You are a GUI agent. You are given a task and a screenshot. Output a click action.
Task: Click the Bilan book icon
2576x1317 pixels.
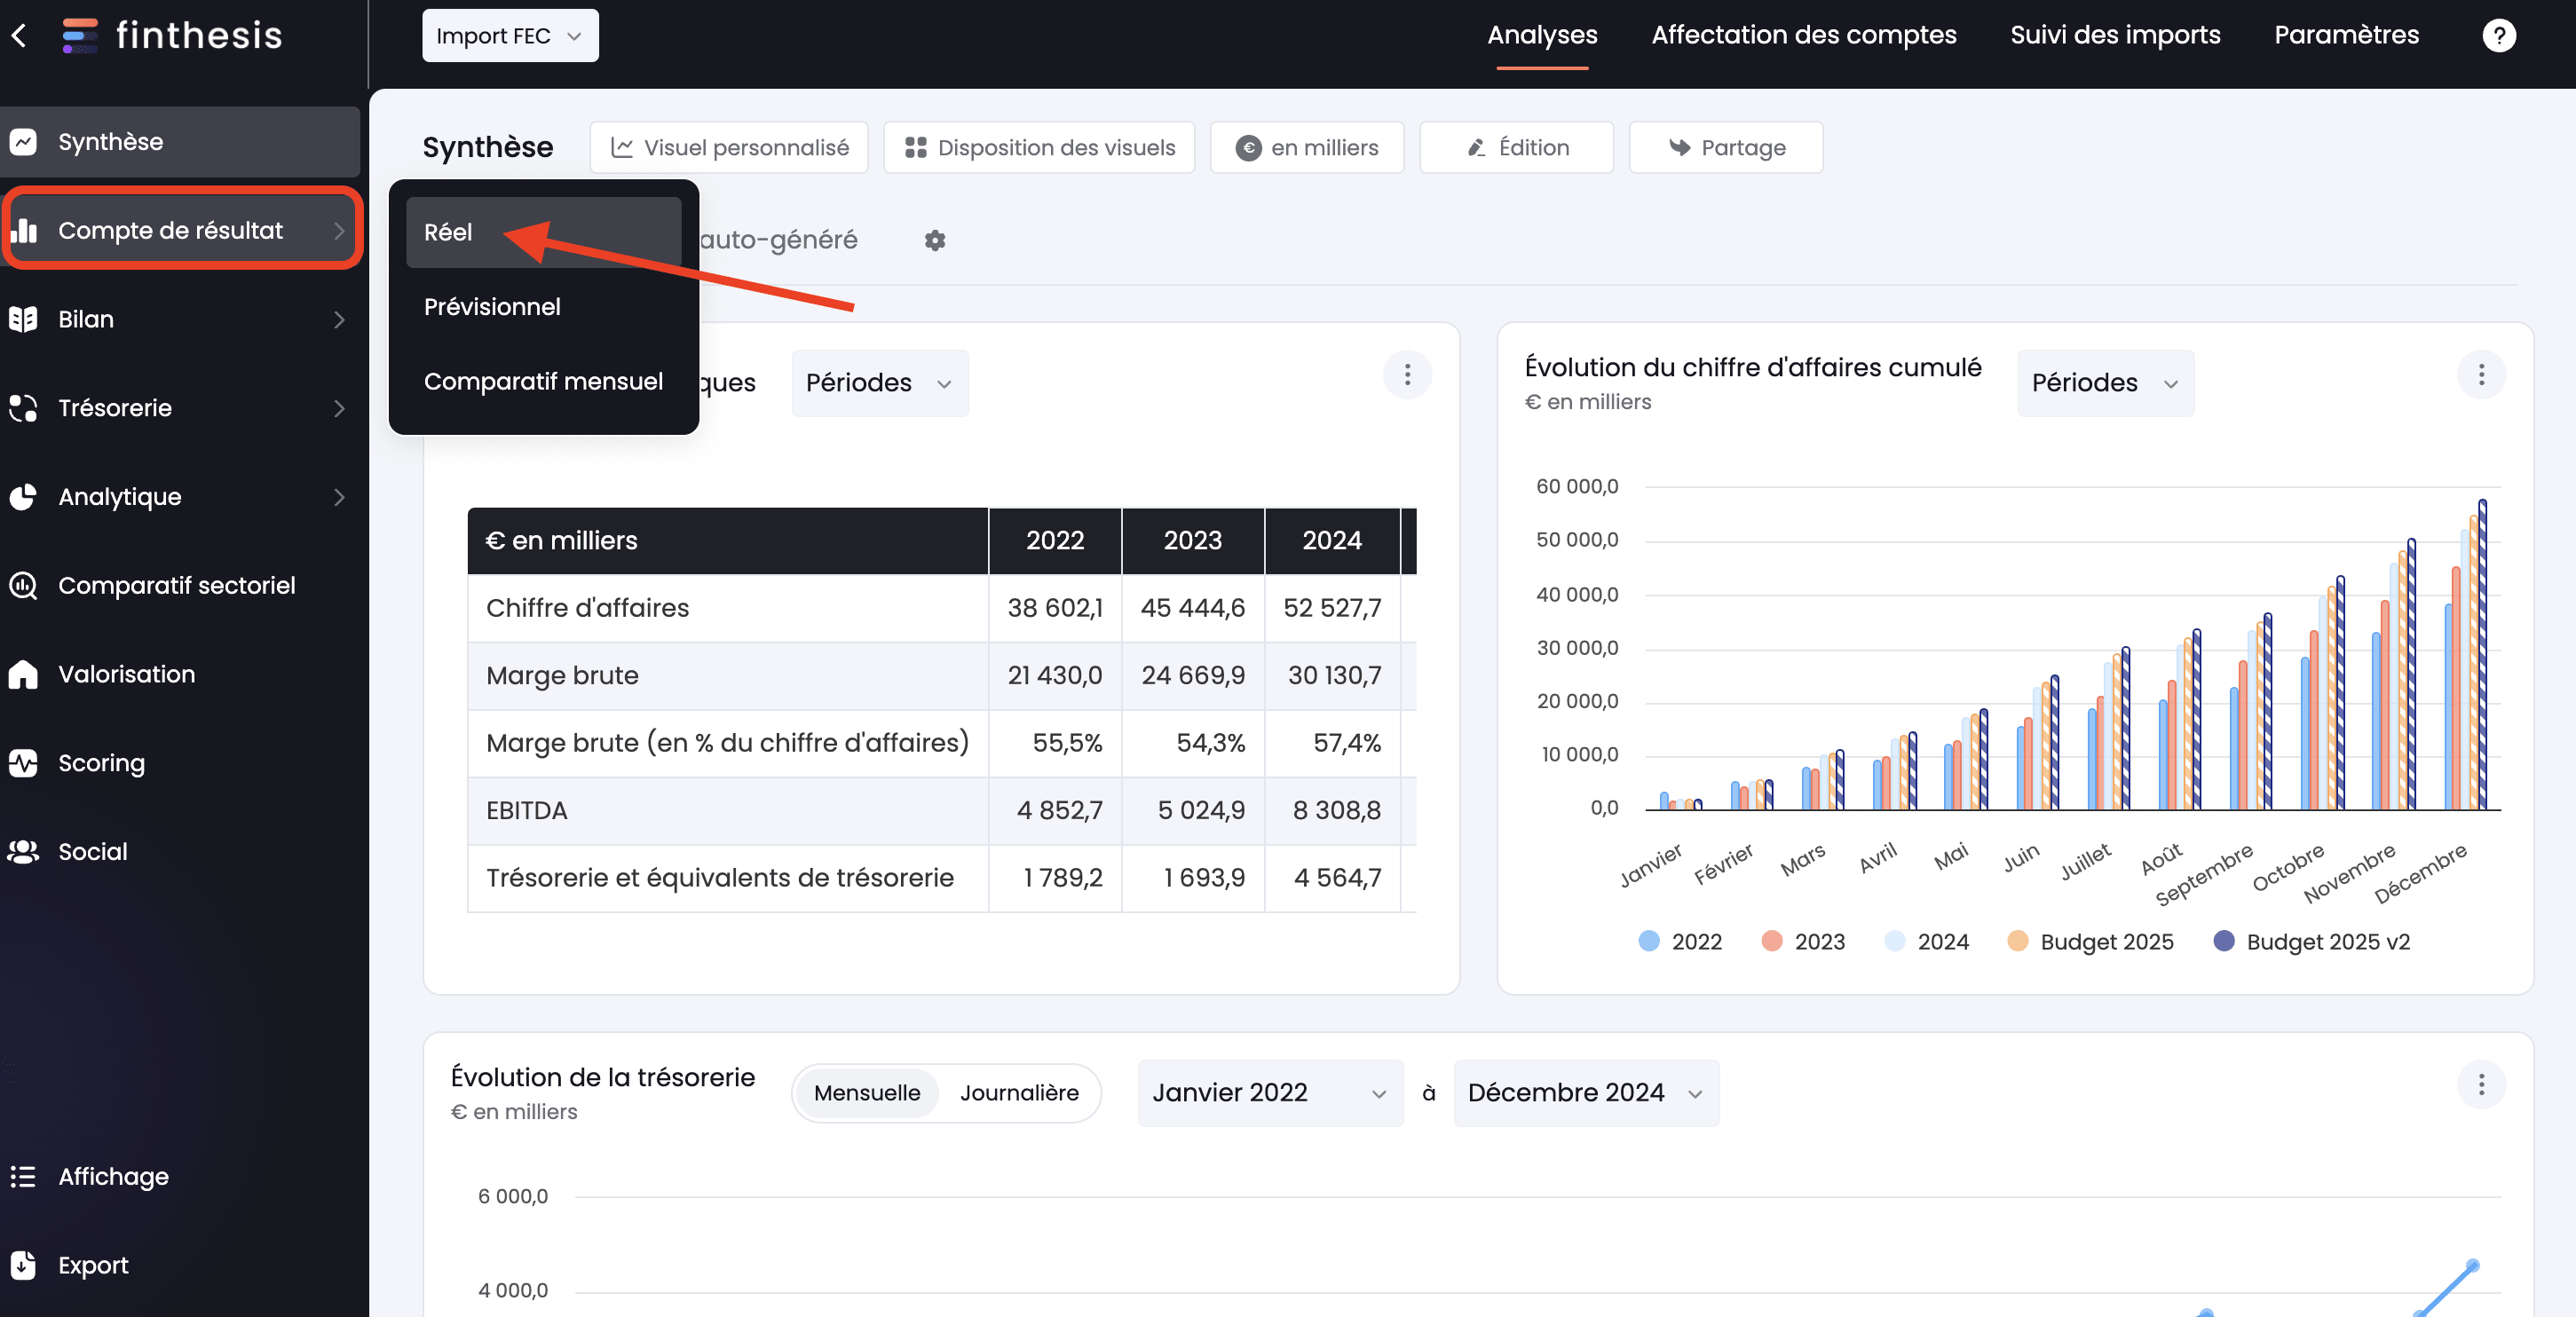point(23,320)
